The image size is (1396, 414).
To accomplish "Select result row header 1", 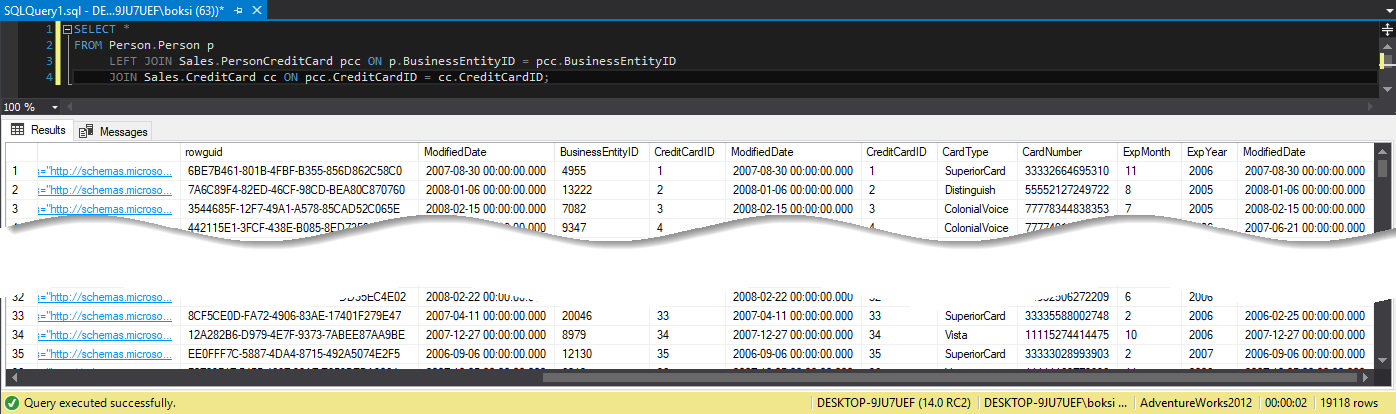I will pos(21,171).
